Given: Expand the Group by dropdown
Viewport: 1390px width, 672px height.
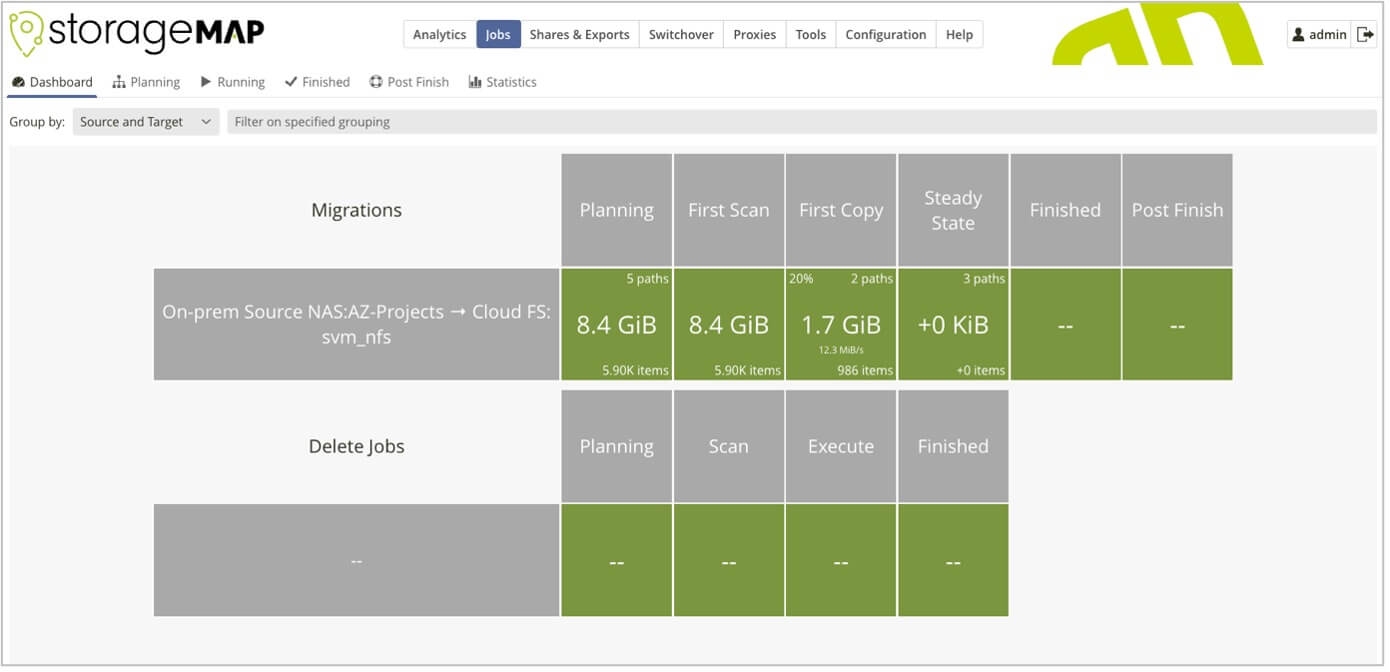Looking at the screenshot, I should tap(146, 121).
